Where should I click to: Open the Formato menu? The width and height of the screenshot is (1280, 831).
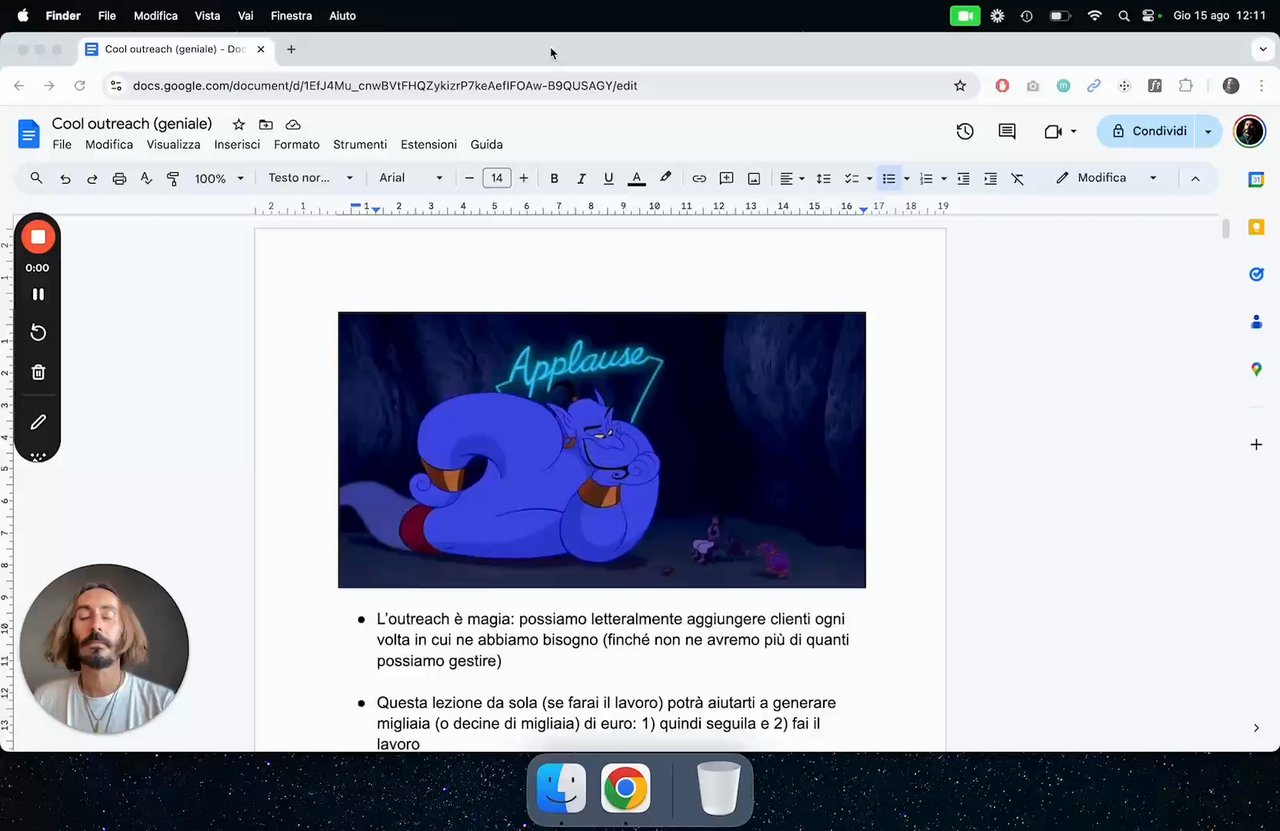297,145
